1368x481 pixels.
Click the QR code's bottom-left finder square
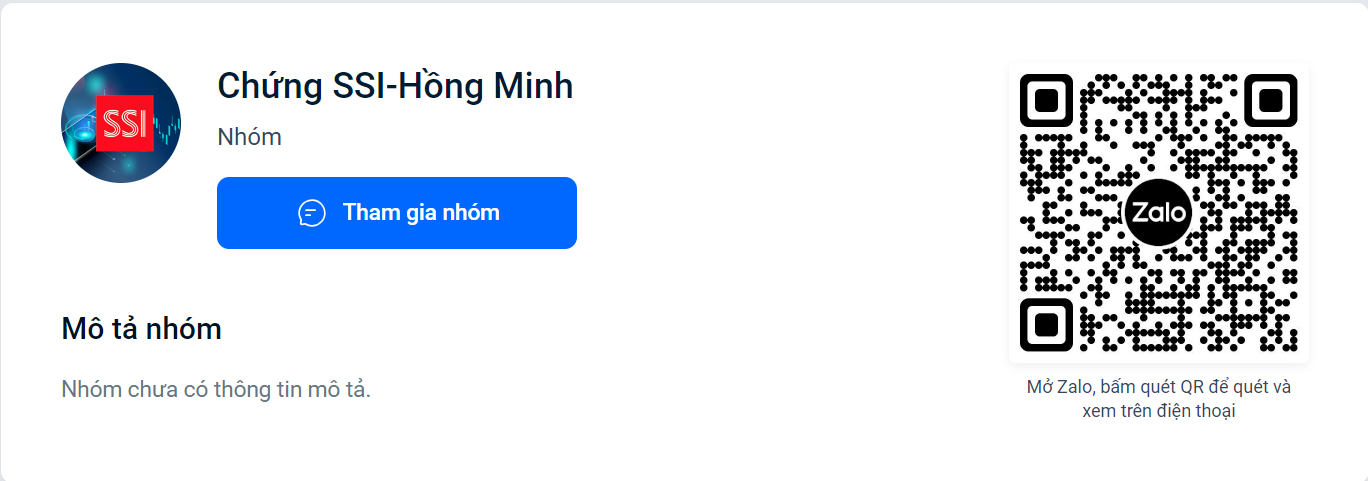1046,325
